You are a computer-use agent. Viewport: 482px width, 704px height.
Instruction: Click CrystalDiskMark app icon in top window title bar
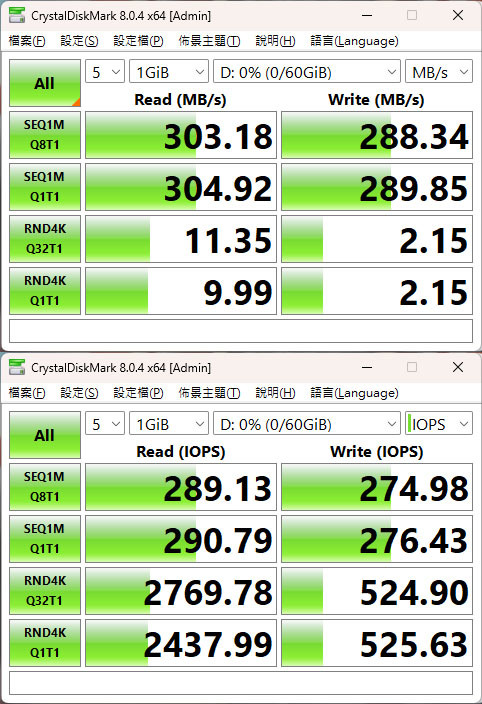click(x=17, y=15)
